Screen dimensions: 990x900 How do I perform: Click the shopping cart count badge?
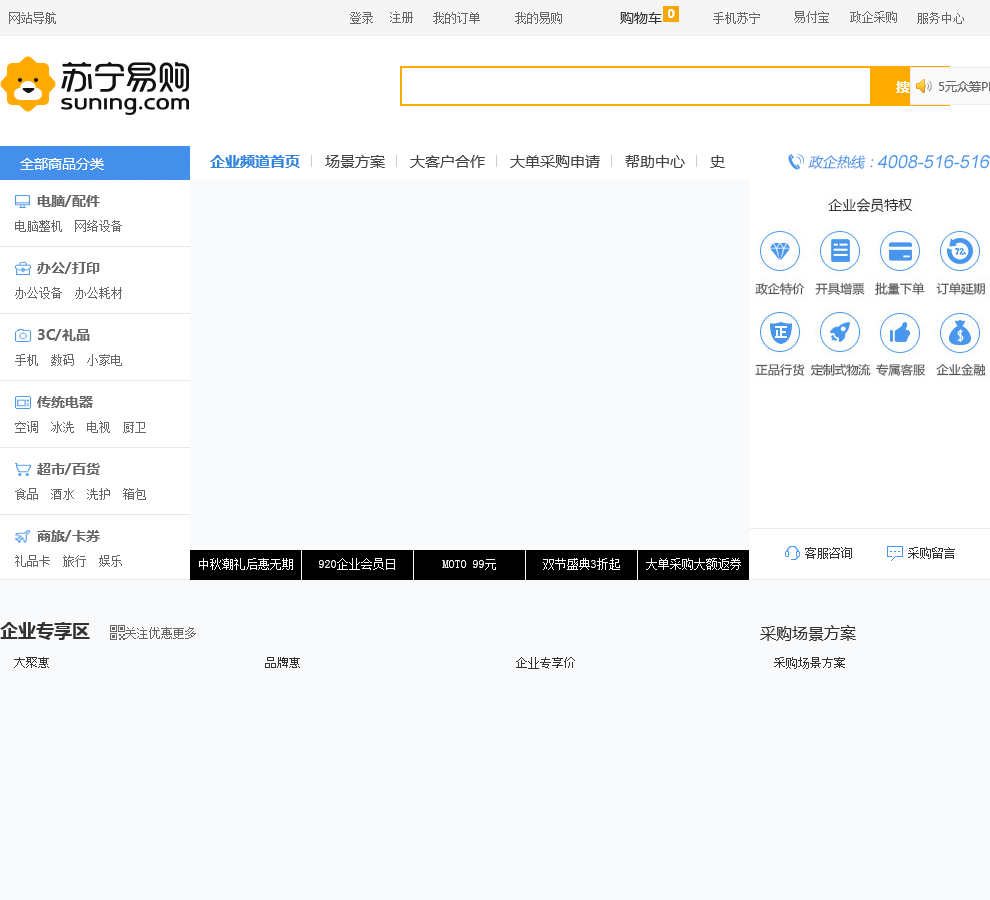pyautogui.click(x=671, y=14)
